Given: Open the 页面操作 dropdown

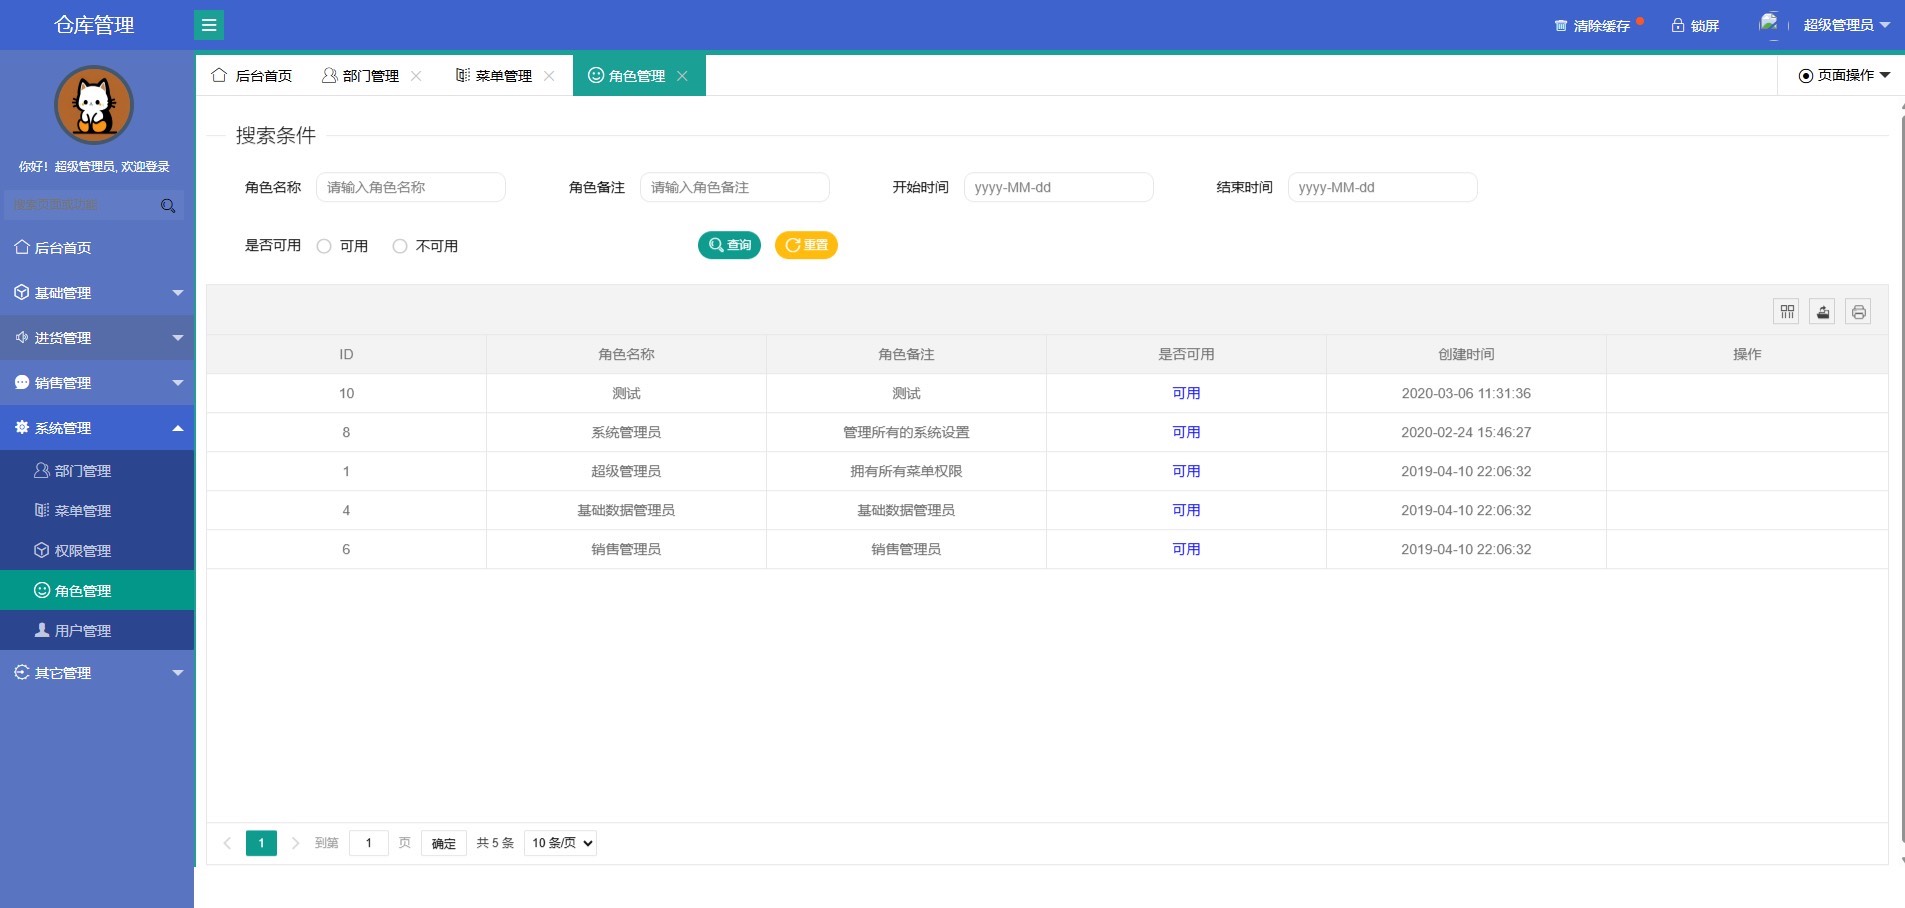Looking at the screenshot, I should tap(1844, 76).
